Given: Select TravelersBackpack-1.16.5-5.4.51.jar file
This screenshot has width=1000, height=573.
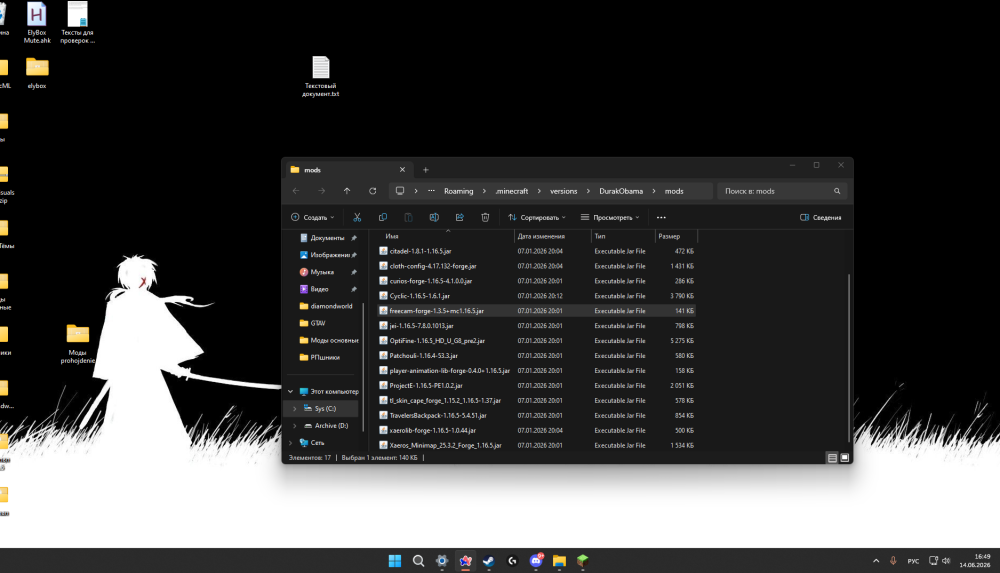Looking at the screenshot, I should click(x=536, y=415).
